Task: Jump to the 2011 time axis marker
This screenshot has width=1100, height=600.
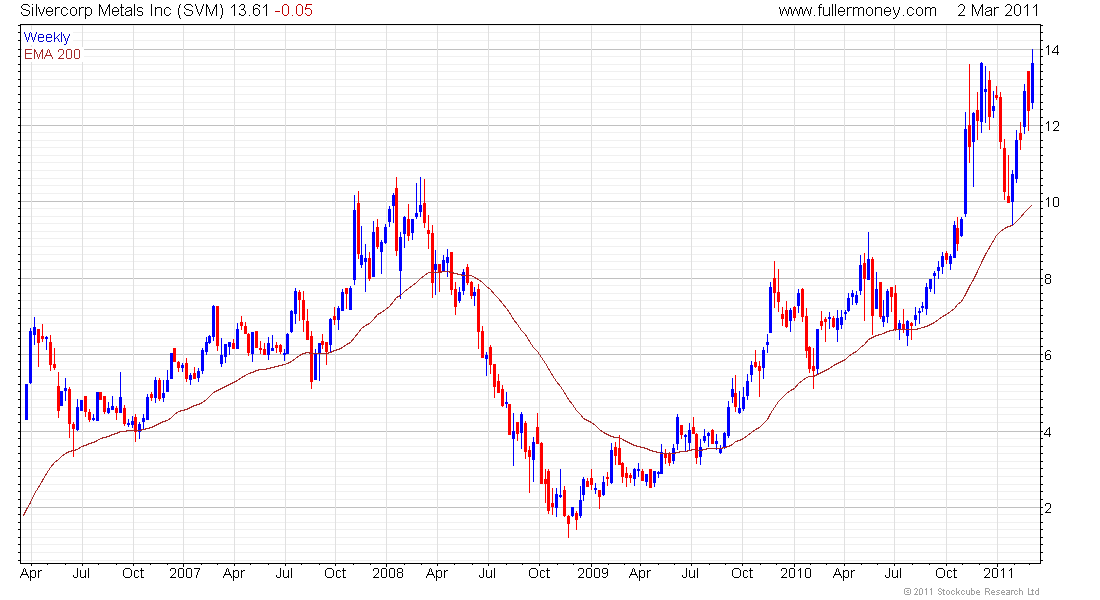Action: (x=998, y=573)
